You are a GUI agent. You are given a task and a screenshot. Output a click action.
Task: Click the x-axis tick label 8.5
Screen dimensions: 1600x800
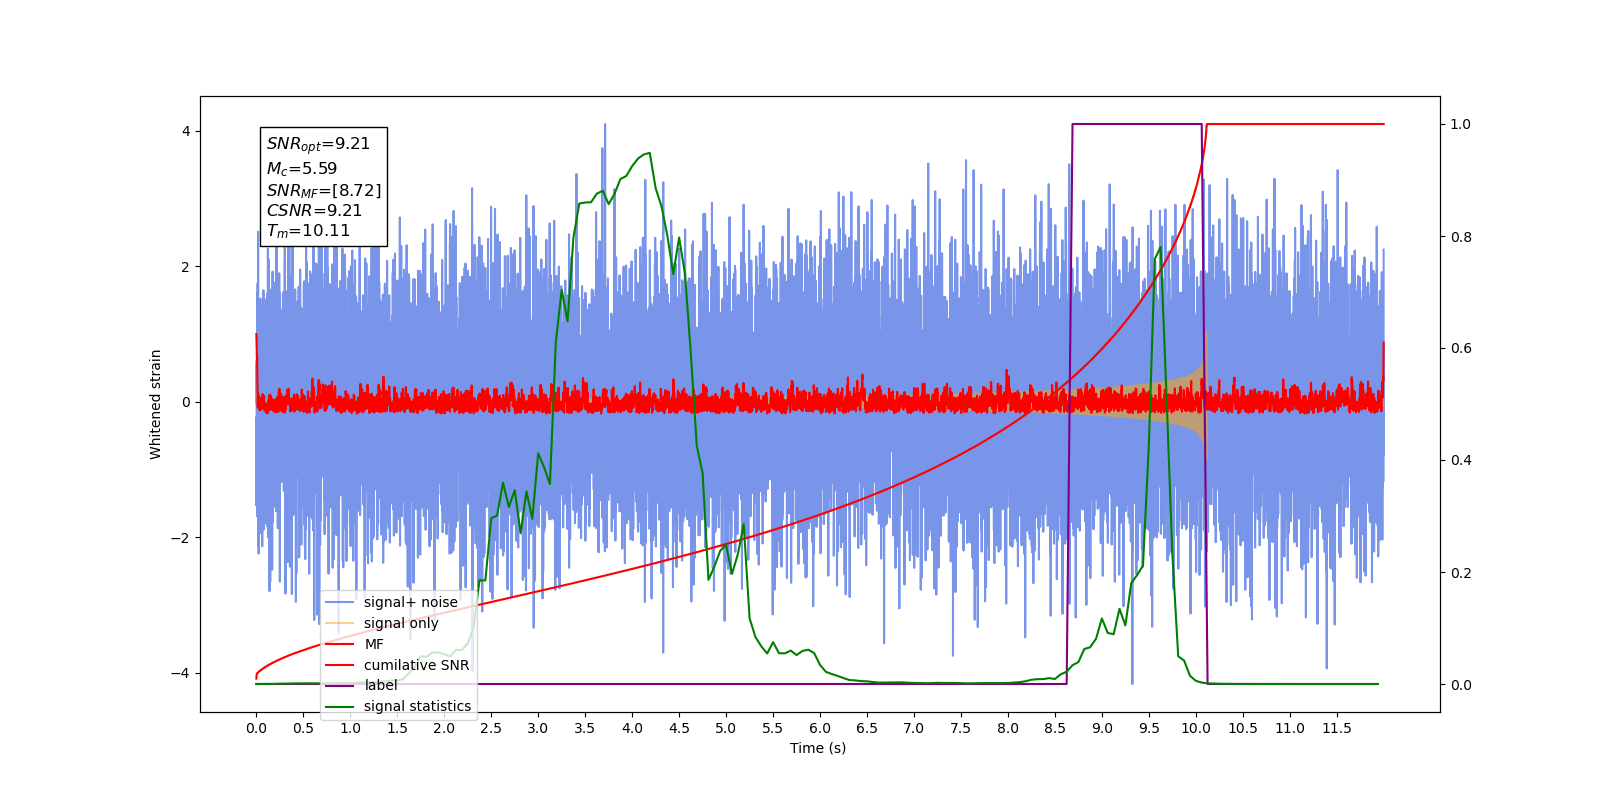[x=1055, y=728]
